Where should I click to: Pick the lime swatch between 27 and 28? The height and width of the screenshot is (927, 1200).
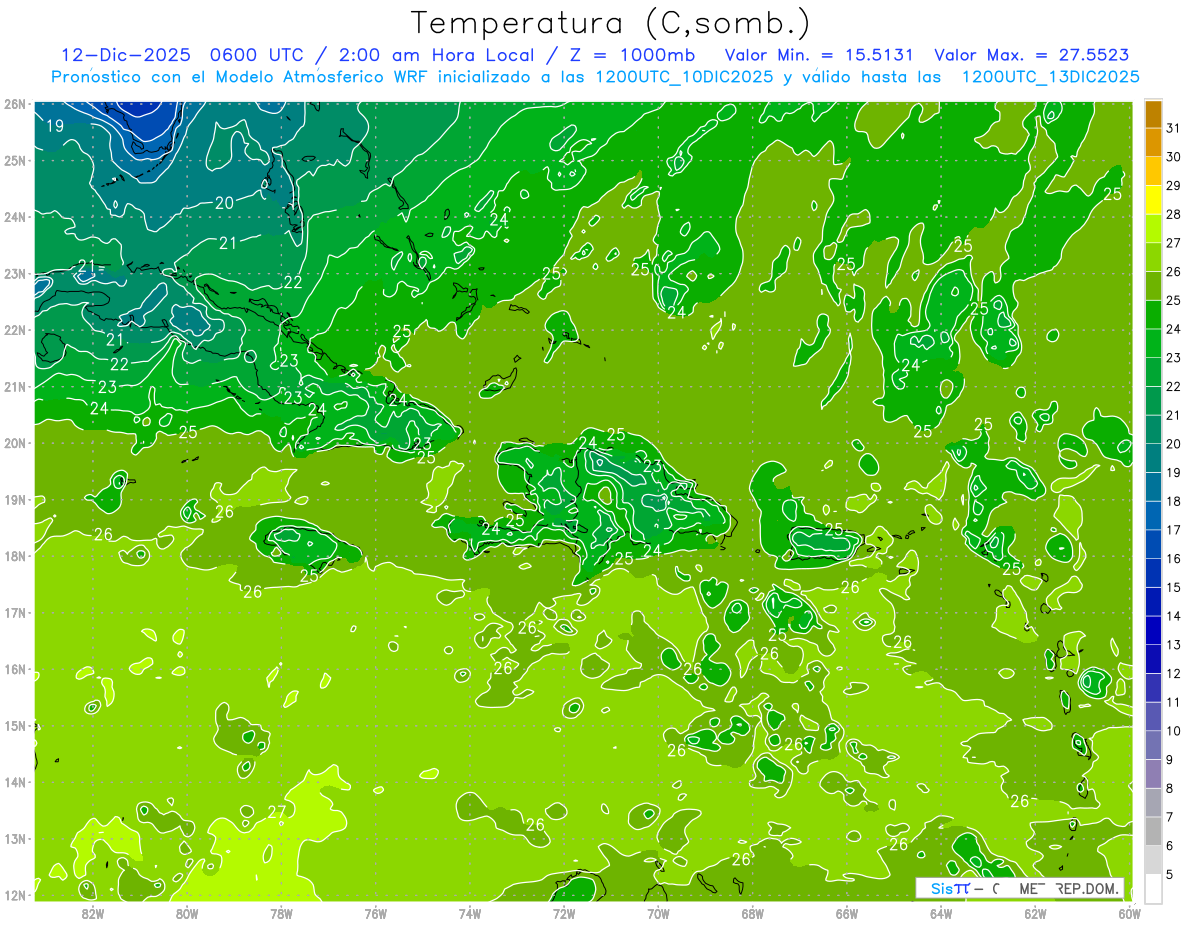coord(1153,229)
